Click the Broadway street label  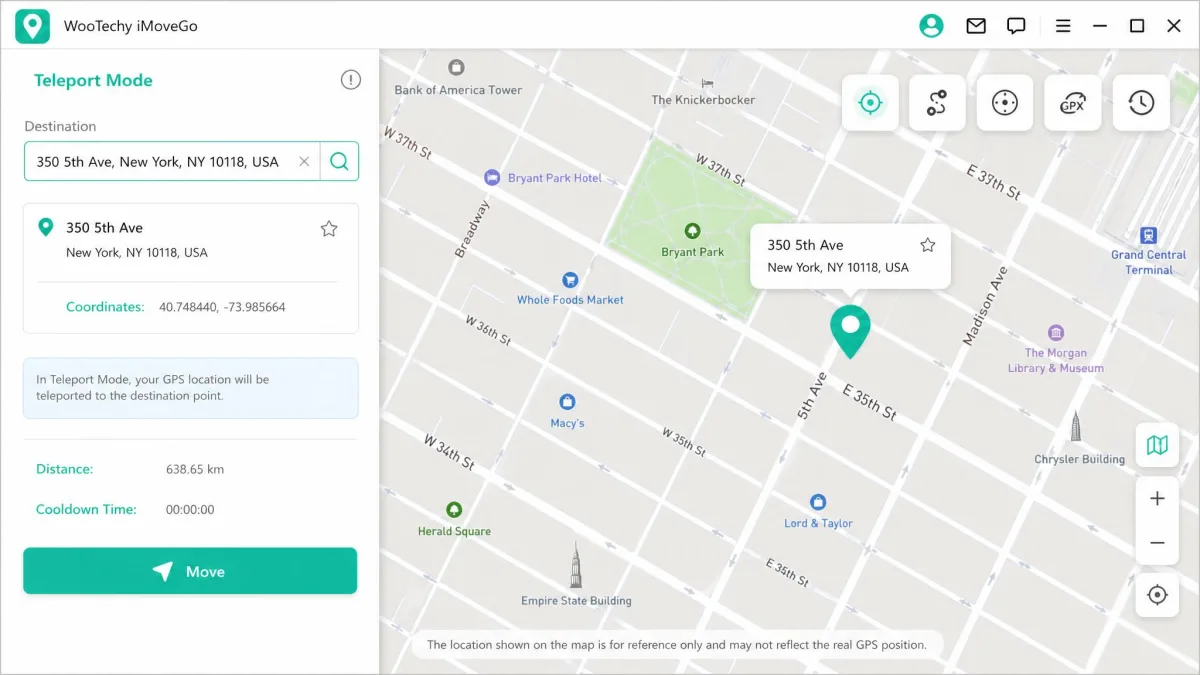point(472,229)
